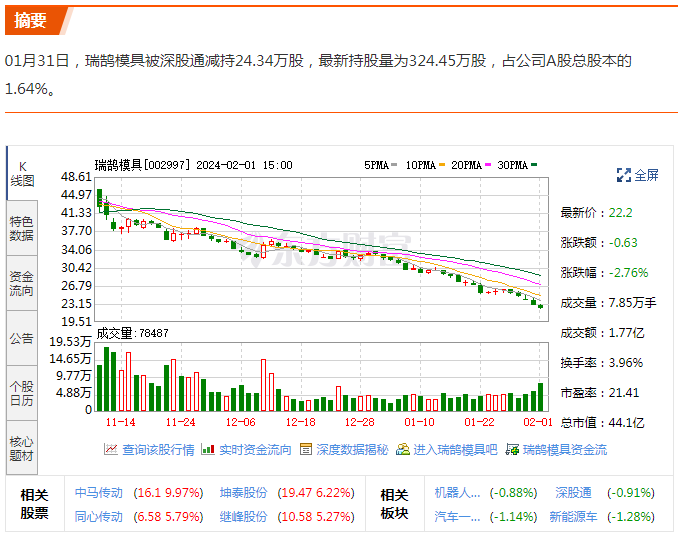The image size is (681, 539).
Task: Click the fullscreen expand icon
Action: pos(624,175)
